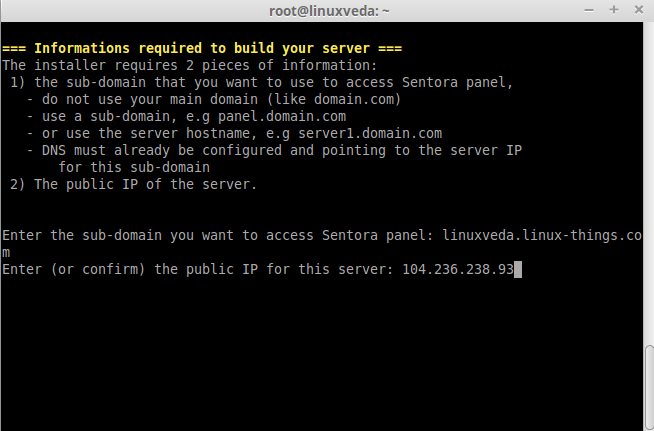The height and width of the screenshot is (431, 654).
Task: Close the root@linuxveda terminal window
Action: [639, 10]
